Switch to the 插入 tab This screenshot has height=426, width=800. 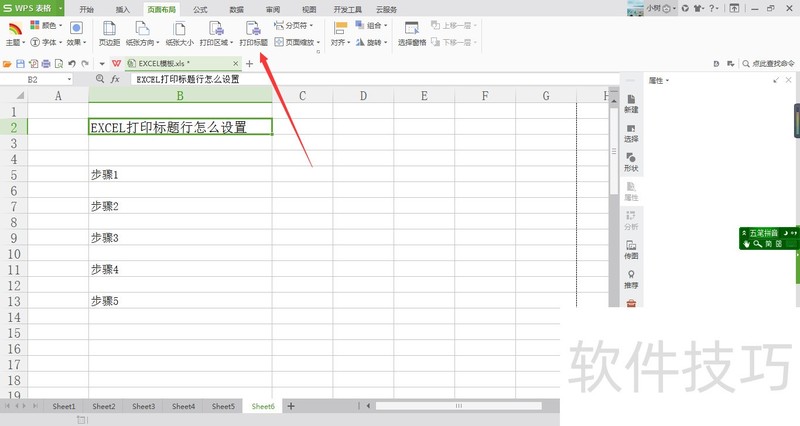point(122,9)
